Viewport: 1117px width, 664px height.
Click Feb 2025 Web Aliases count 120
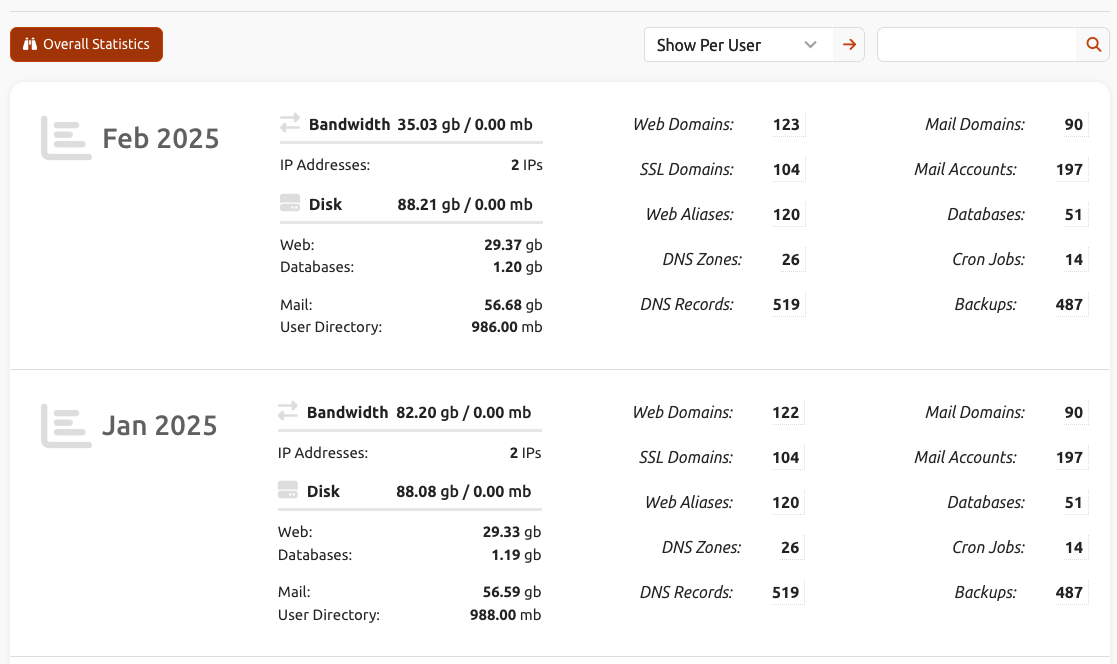tap(786, 214)
